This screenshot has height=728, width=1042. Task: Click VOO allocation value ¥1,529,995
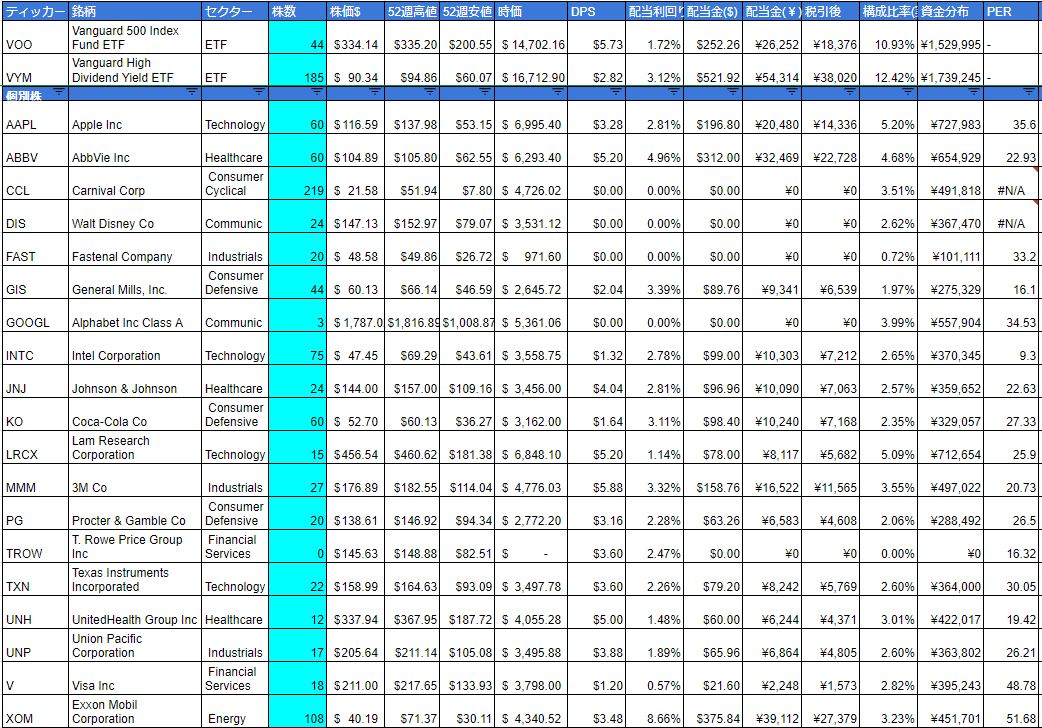point(950,37)
